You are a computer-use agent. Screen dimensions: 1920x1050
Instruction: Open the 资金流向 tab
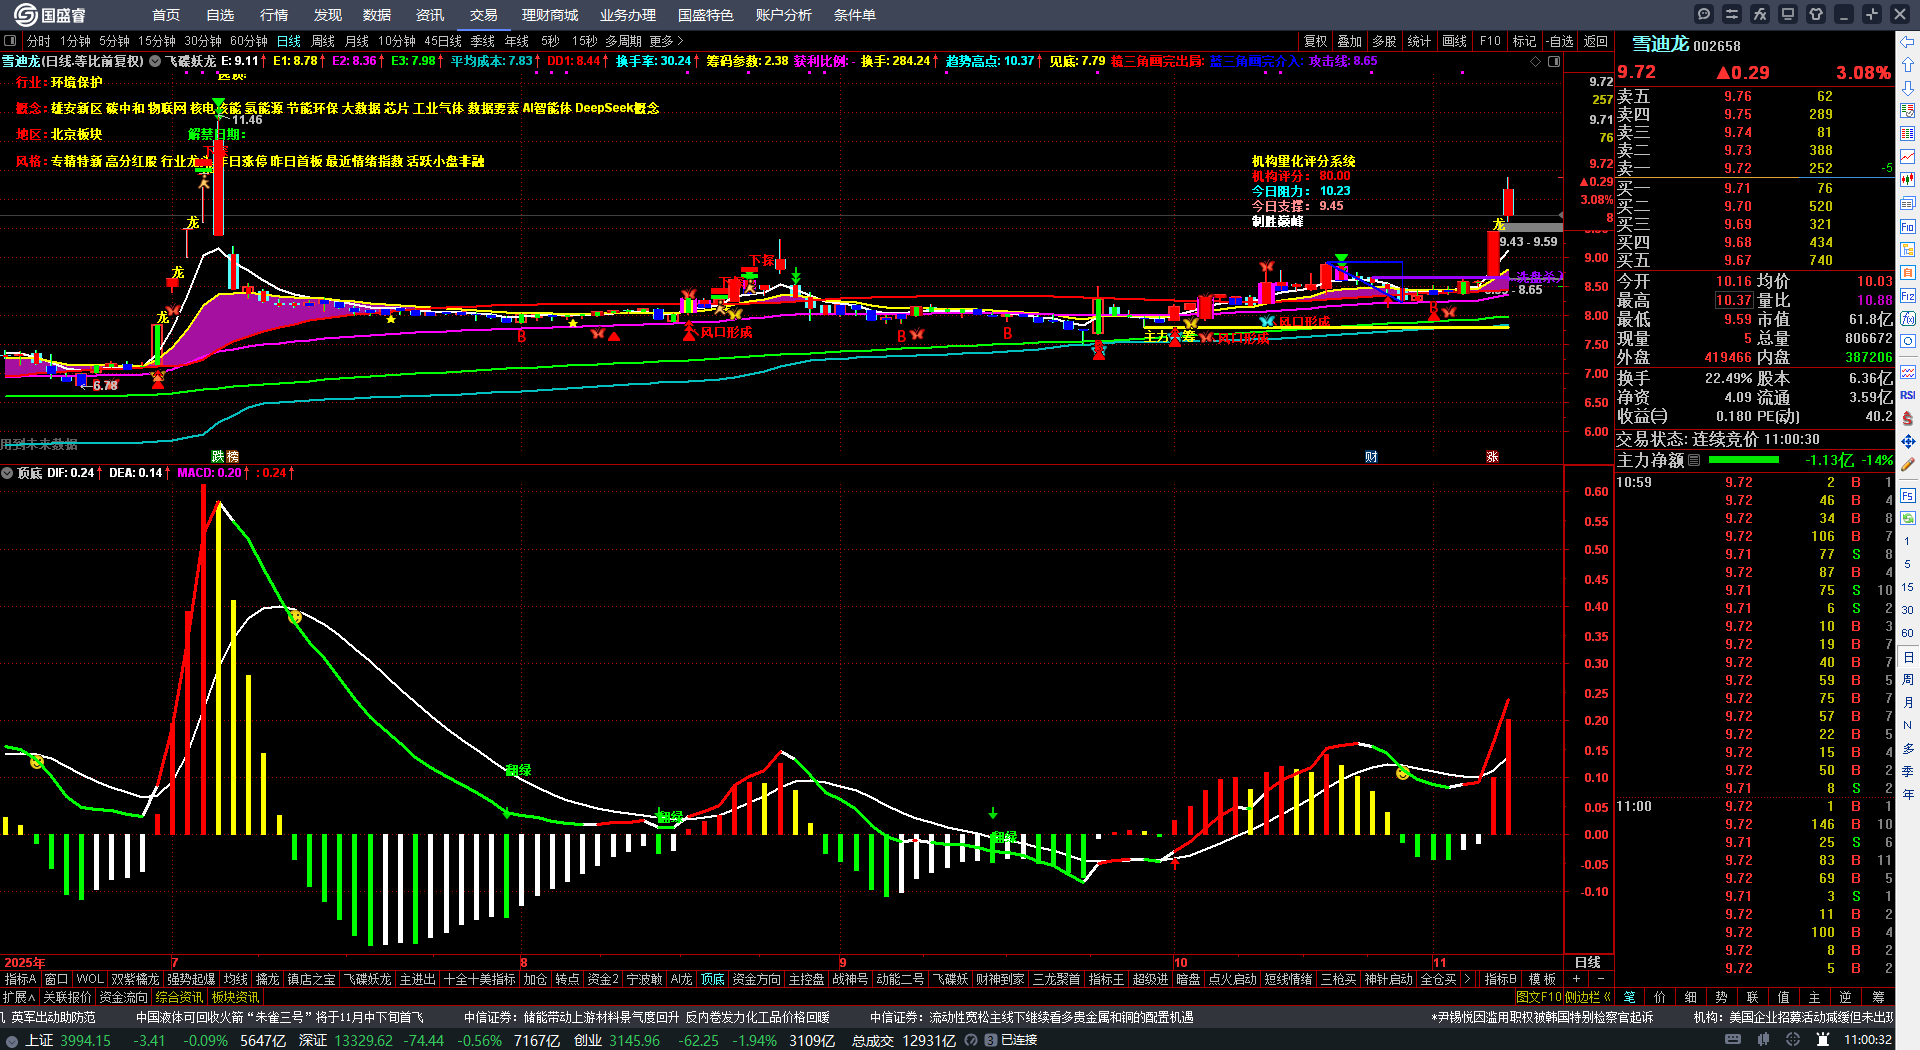point(123,997)
